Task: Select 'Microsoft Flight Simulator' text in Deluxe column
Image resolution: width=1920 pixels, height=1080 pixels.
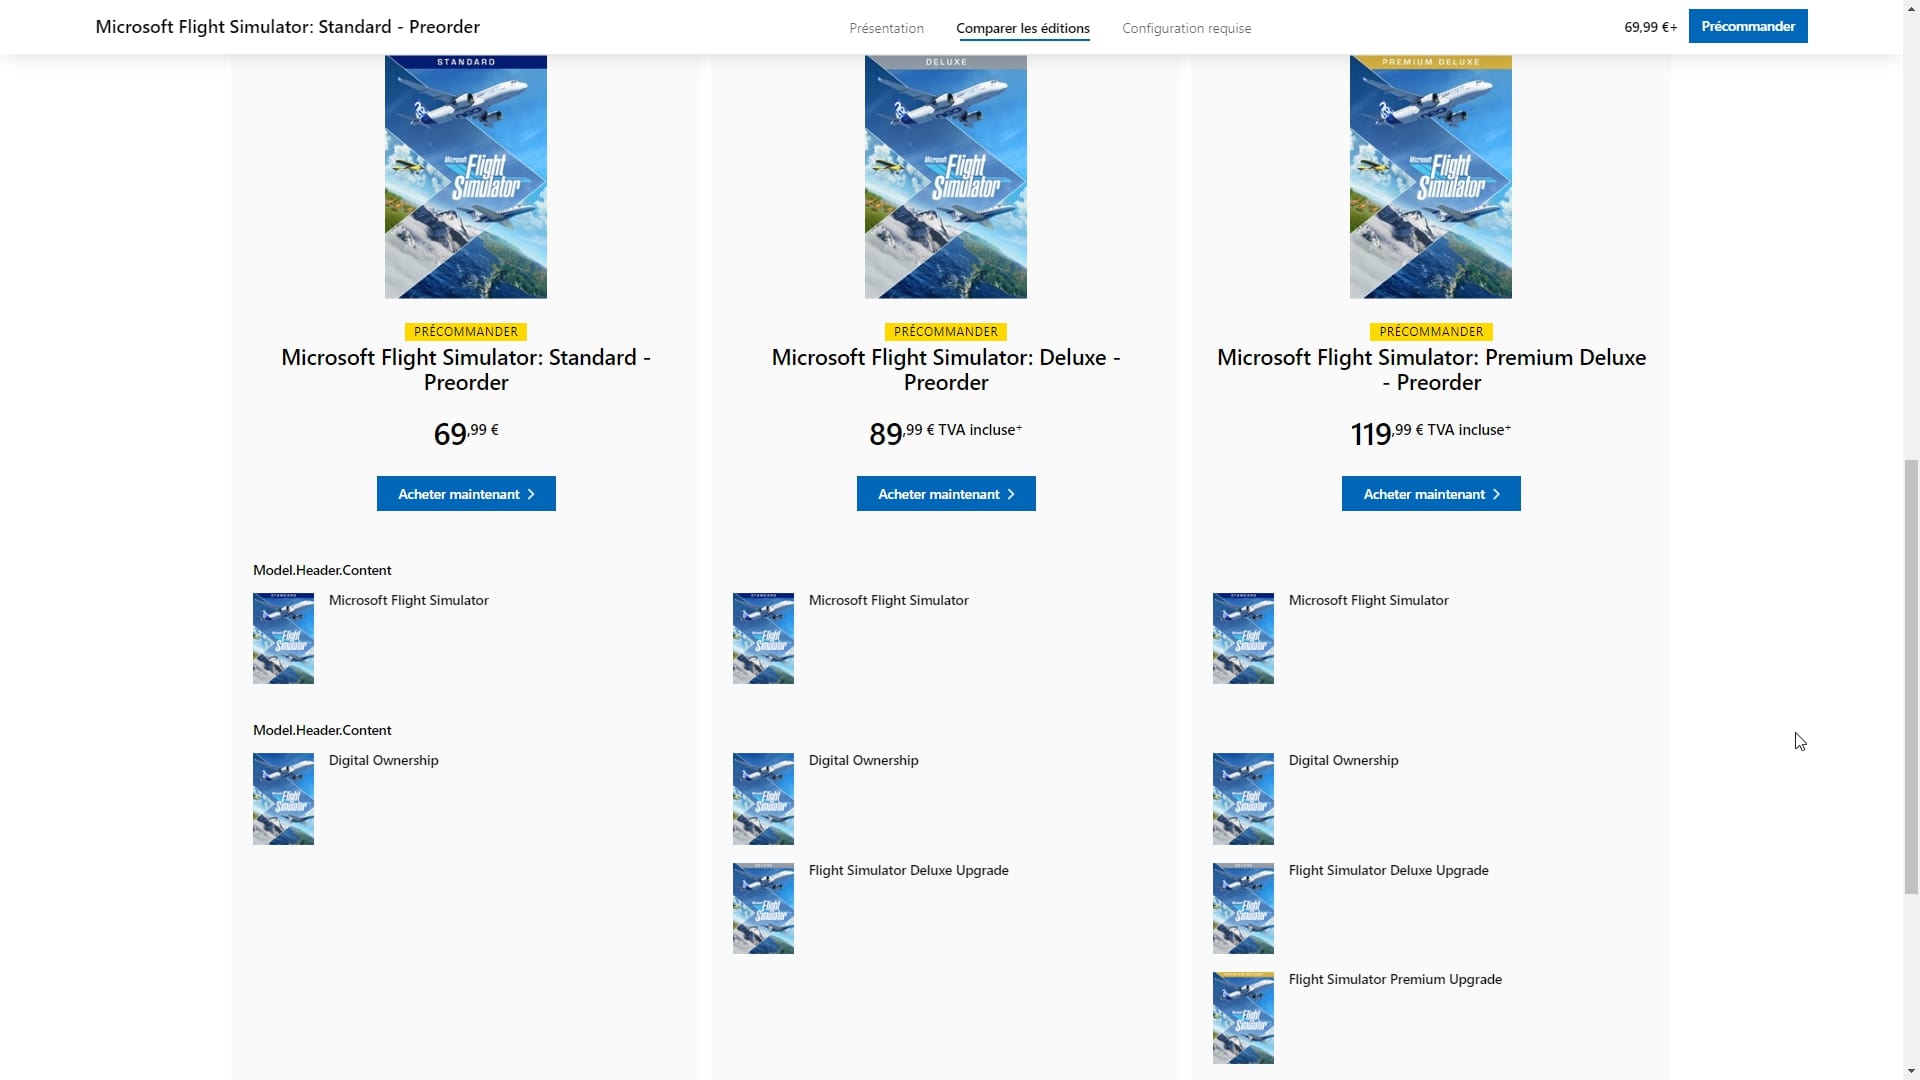Action: point(888,600)
